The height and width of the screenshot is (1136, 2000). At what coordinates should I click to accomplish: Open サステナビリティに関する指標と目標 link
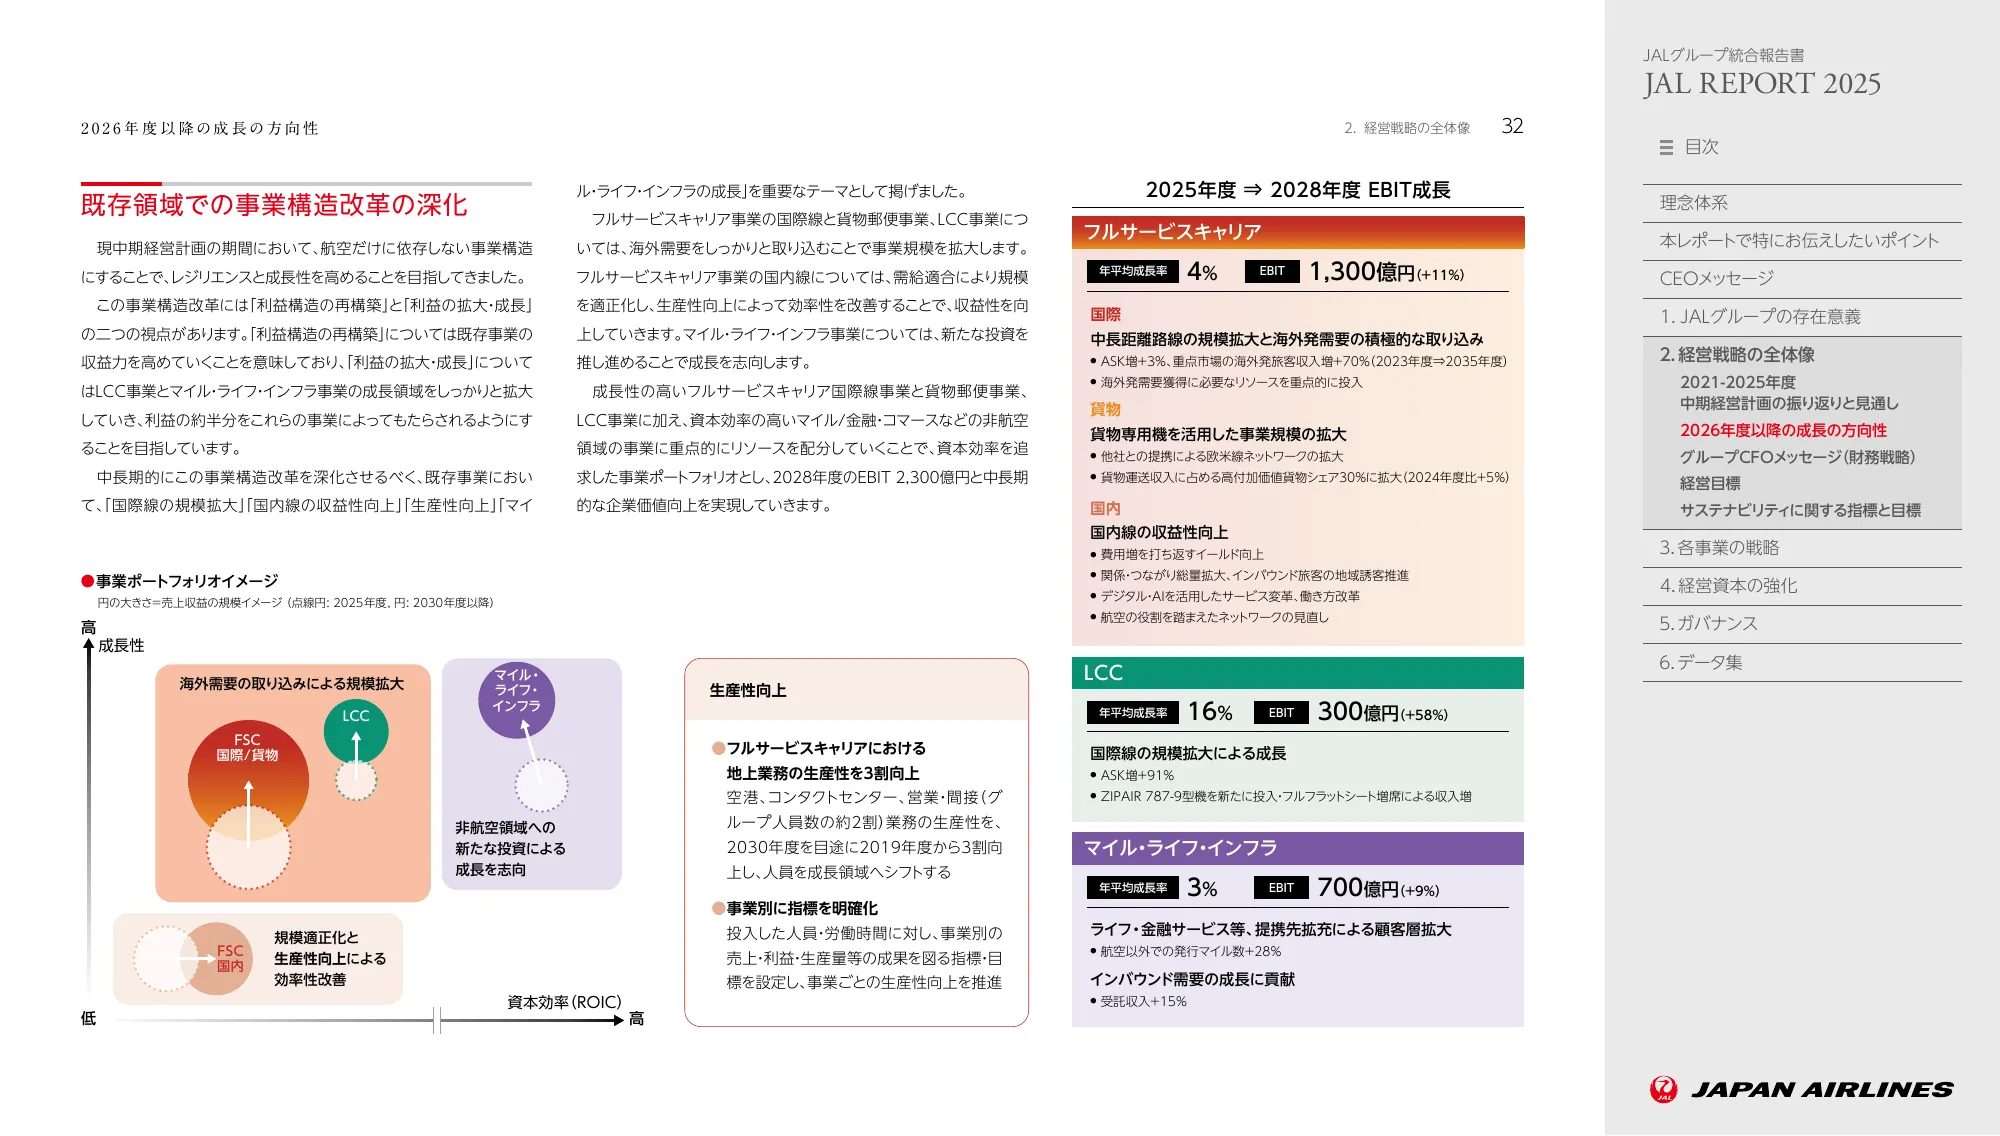tap(1800, 510)
